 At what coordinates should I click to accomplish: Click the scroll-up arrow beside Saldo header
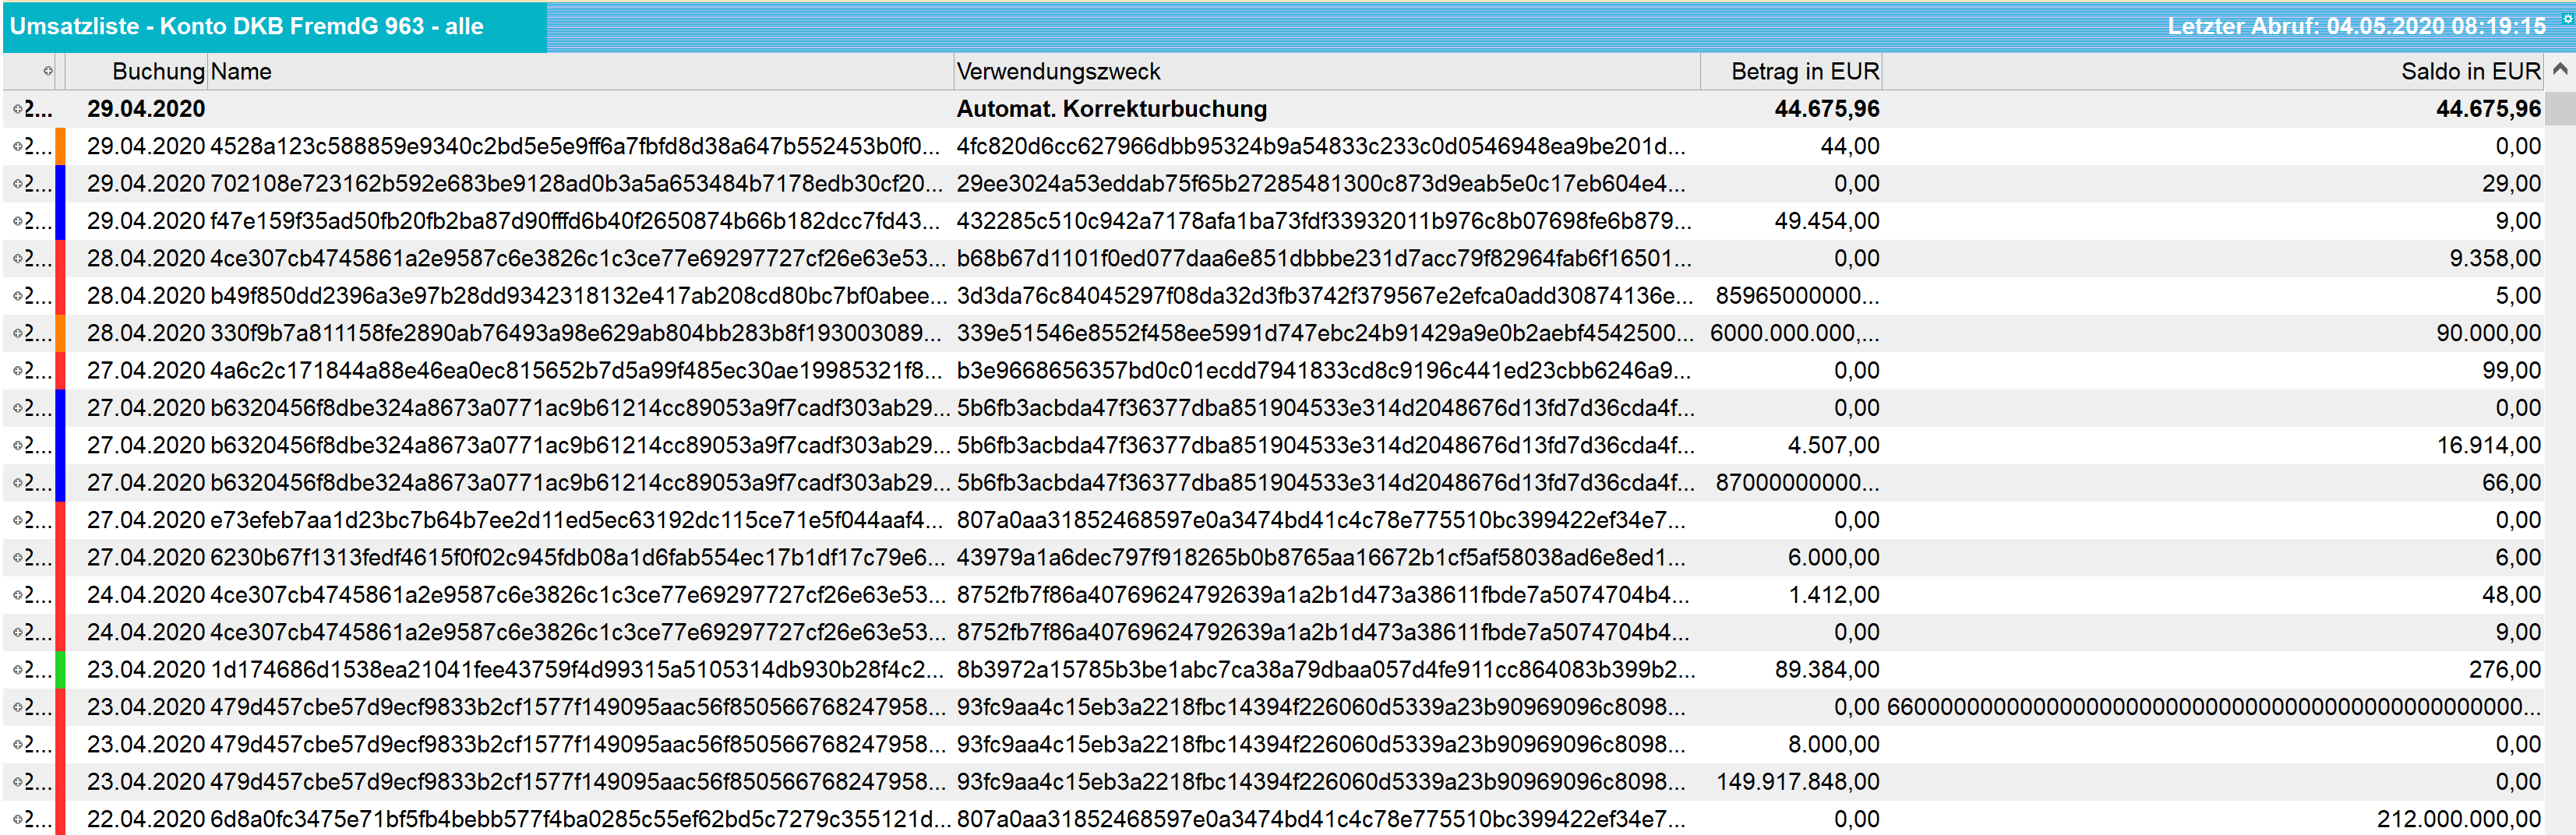coord(2560,70)
